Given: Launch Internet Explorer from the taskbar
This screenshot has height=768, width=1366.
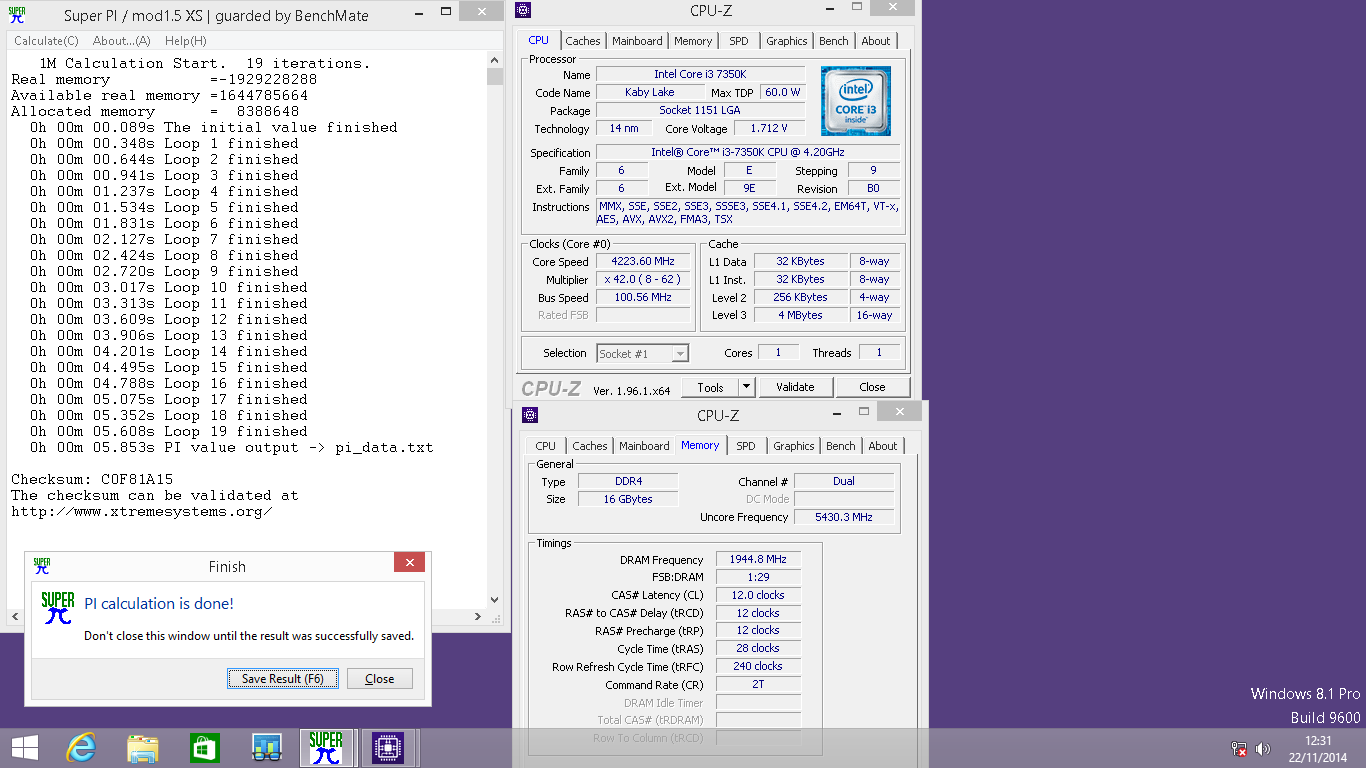Looking at the screenshot, I should (x=80, y=748).
